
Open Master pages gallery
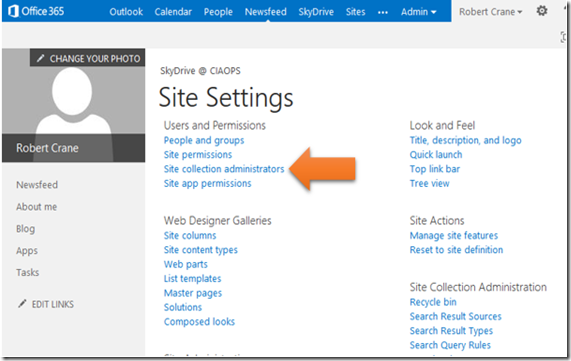coord(193,293)
